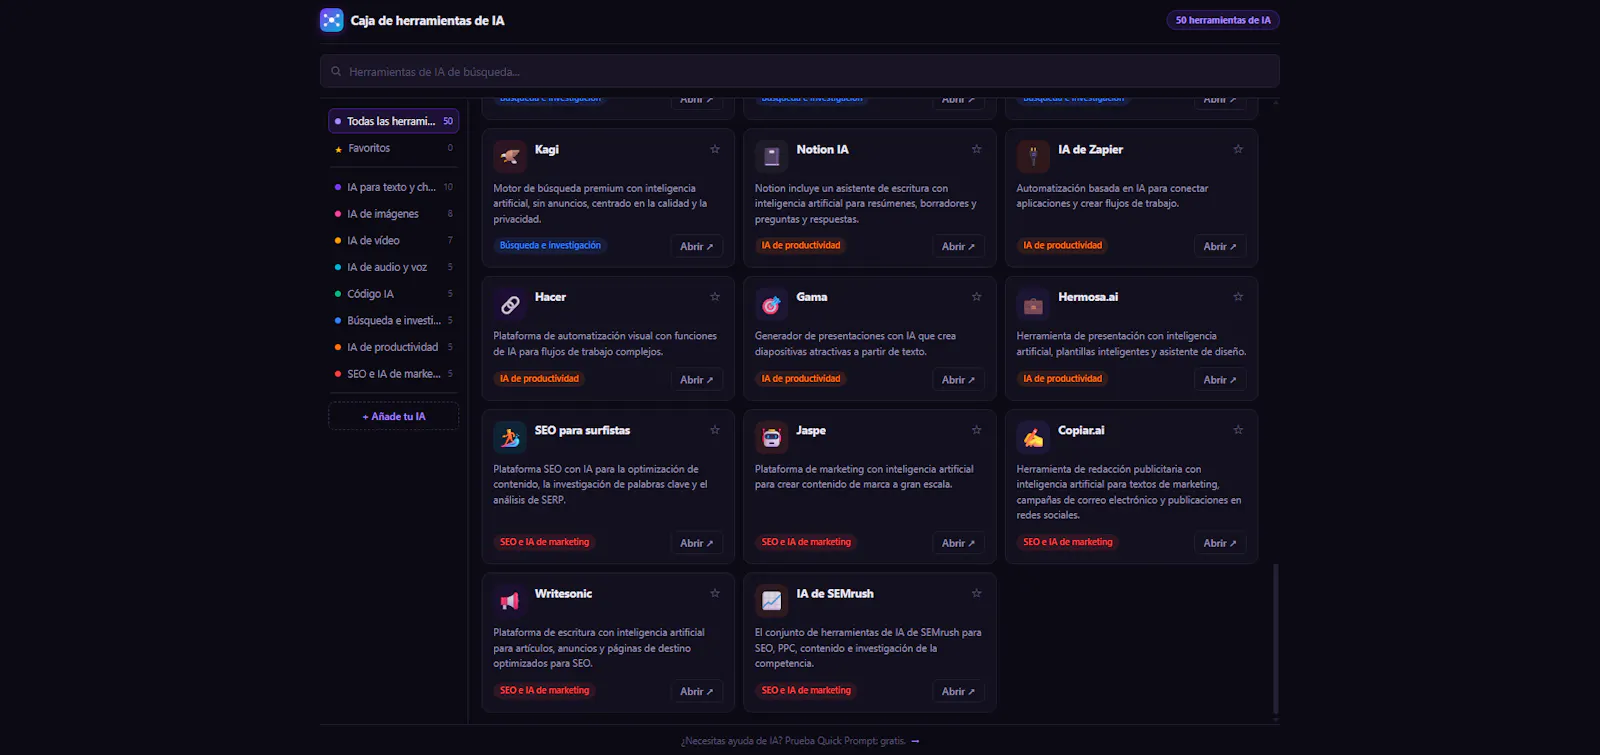1600x755 pixels.
Task: Toggle favorite star on IA de Zapier
Action: 1238,149
